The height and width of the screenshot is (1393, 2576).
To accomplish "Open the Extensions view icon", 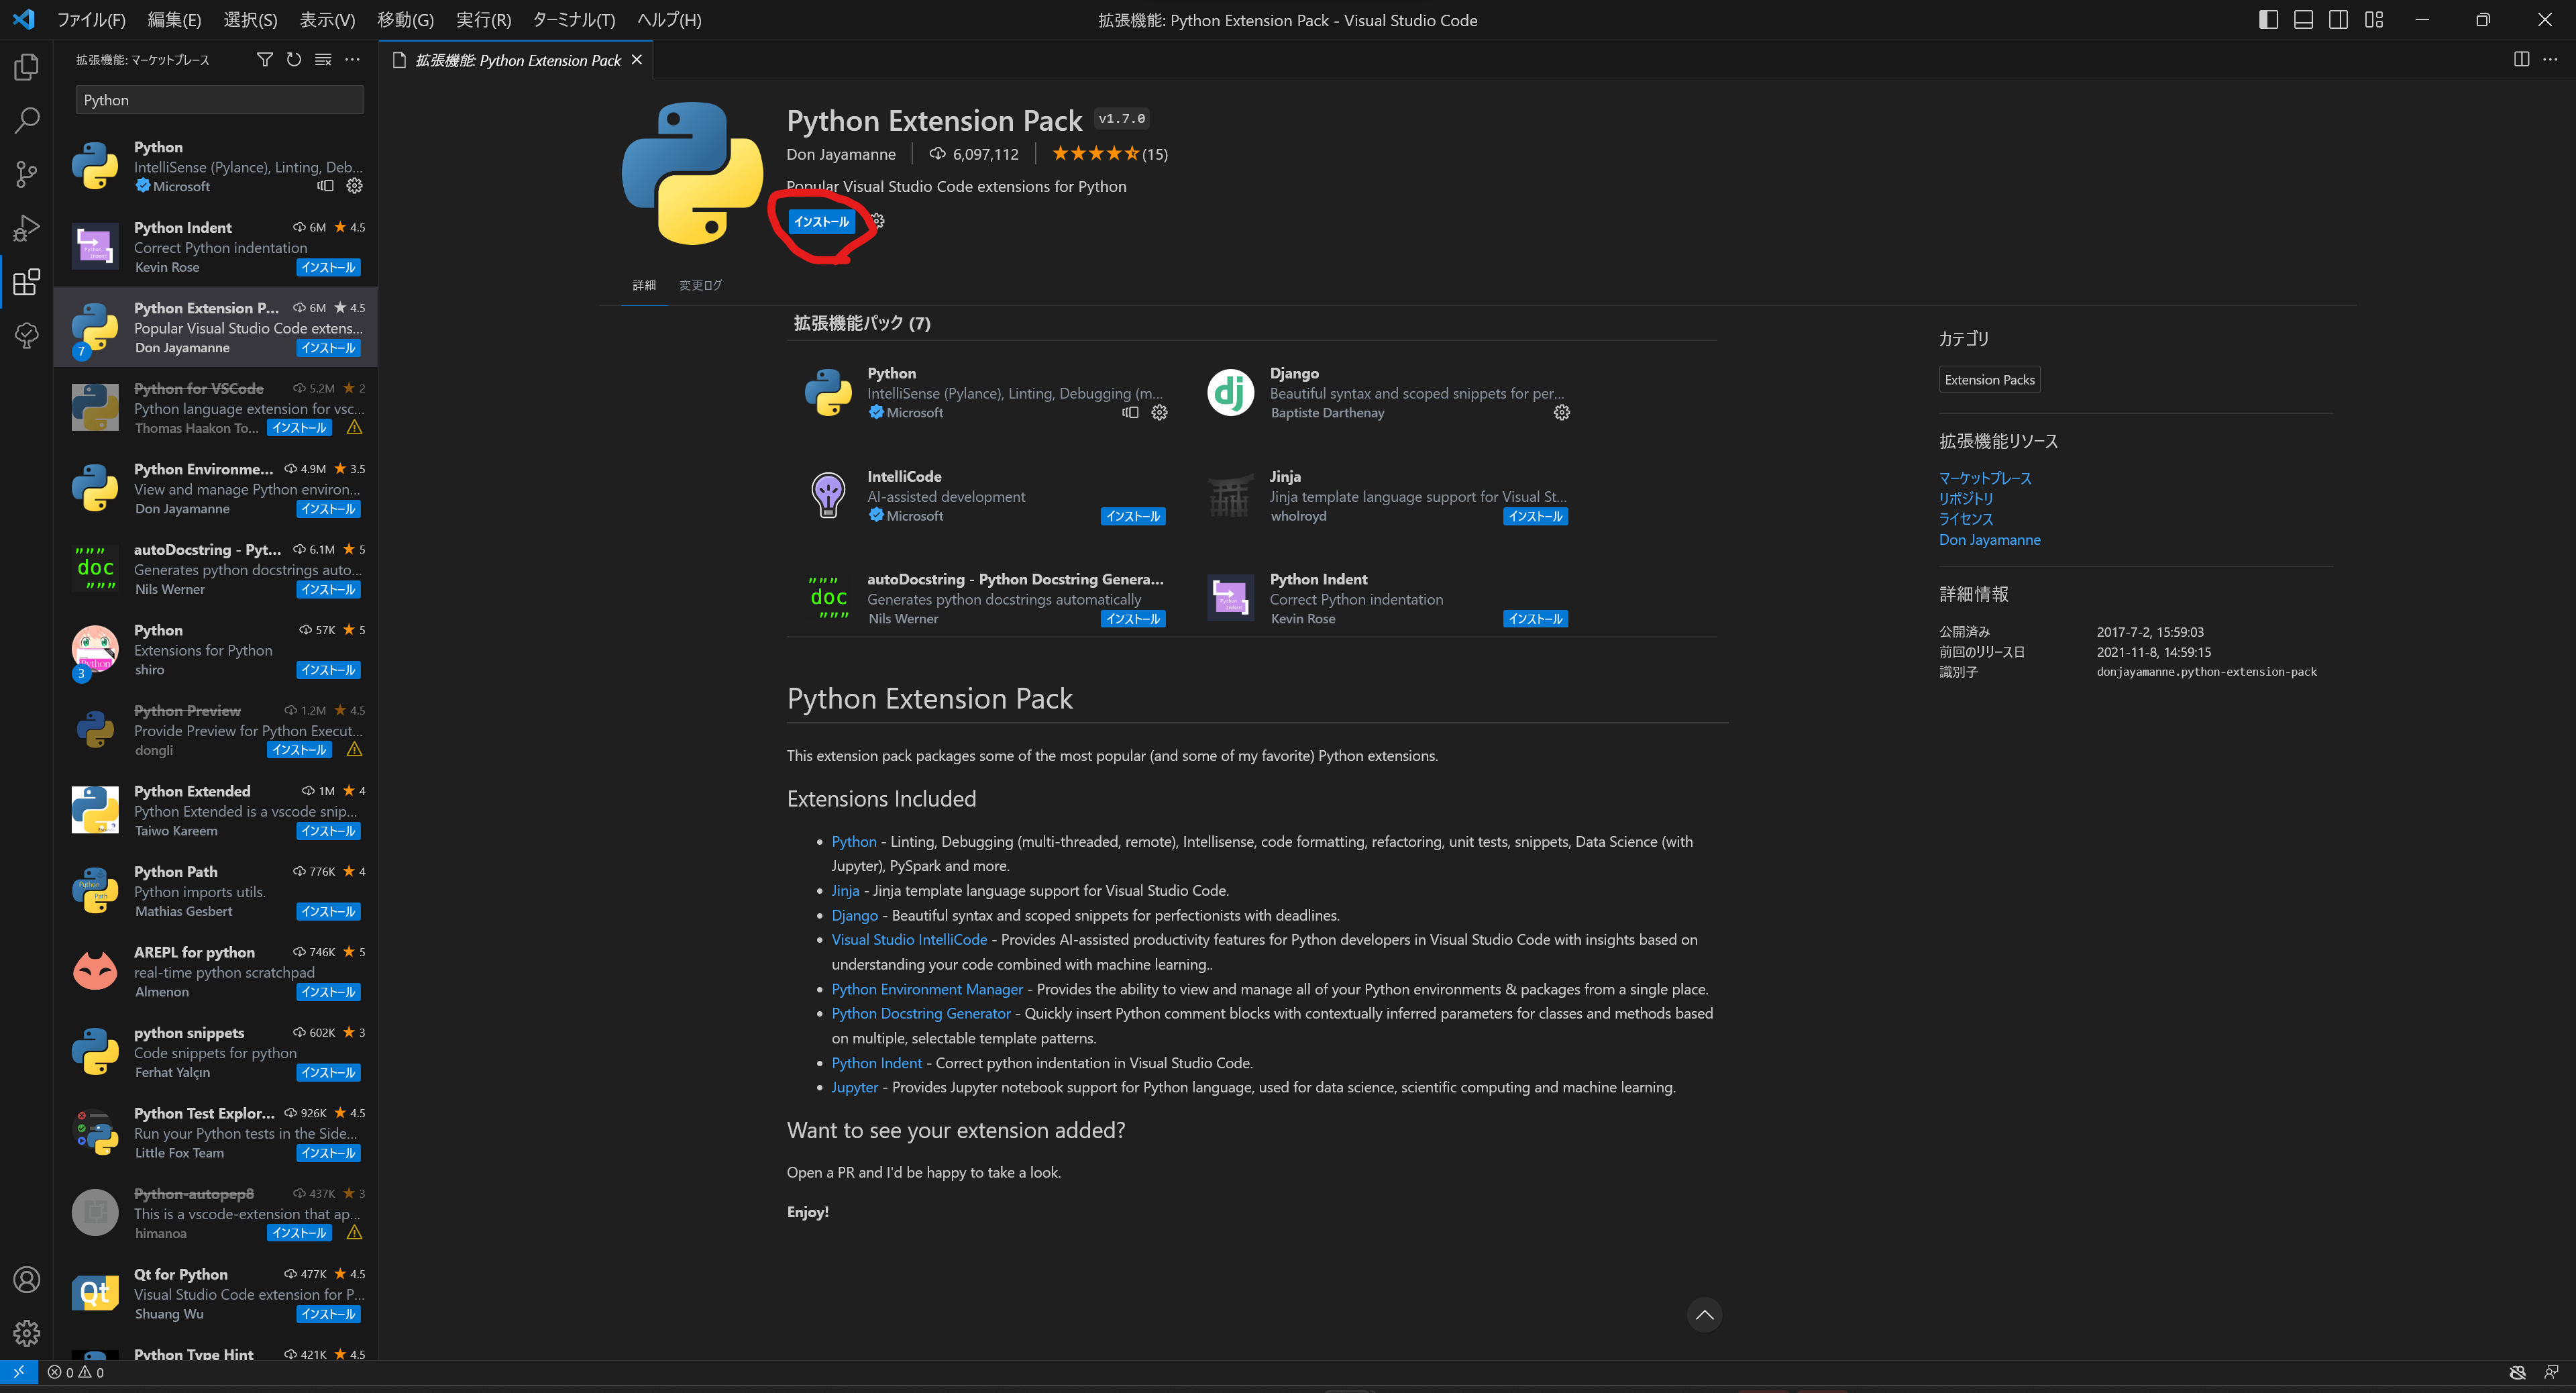I will pos(26,282).
